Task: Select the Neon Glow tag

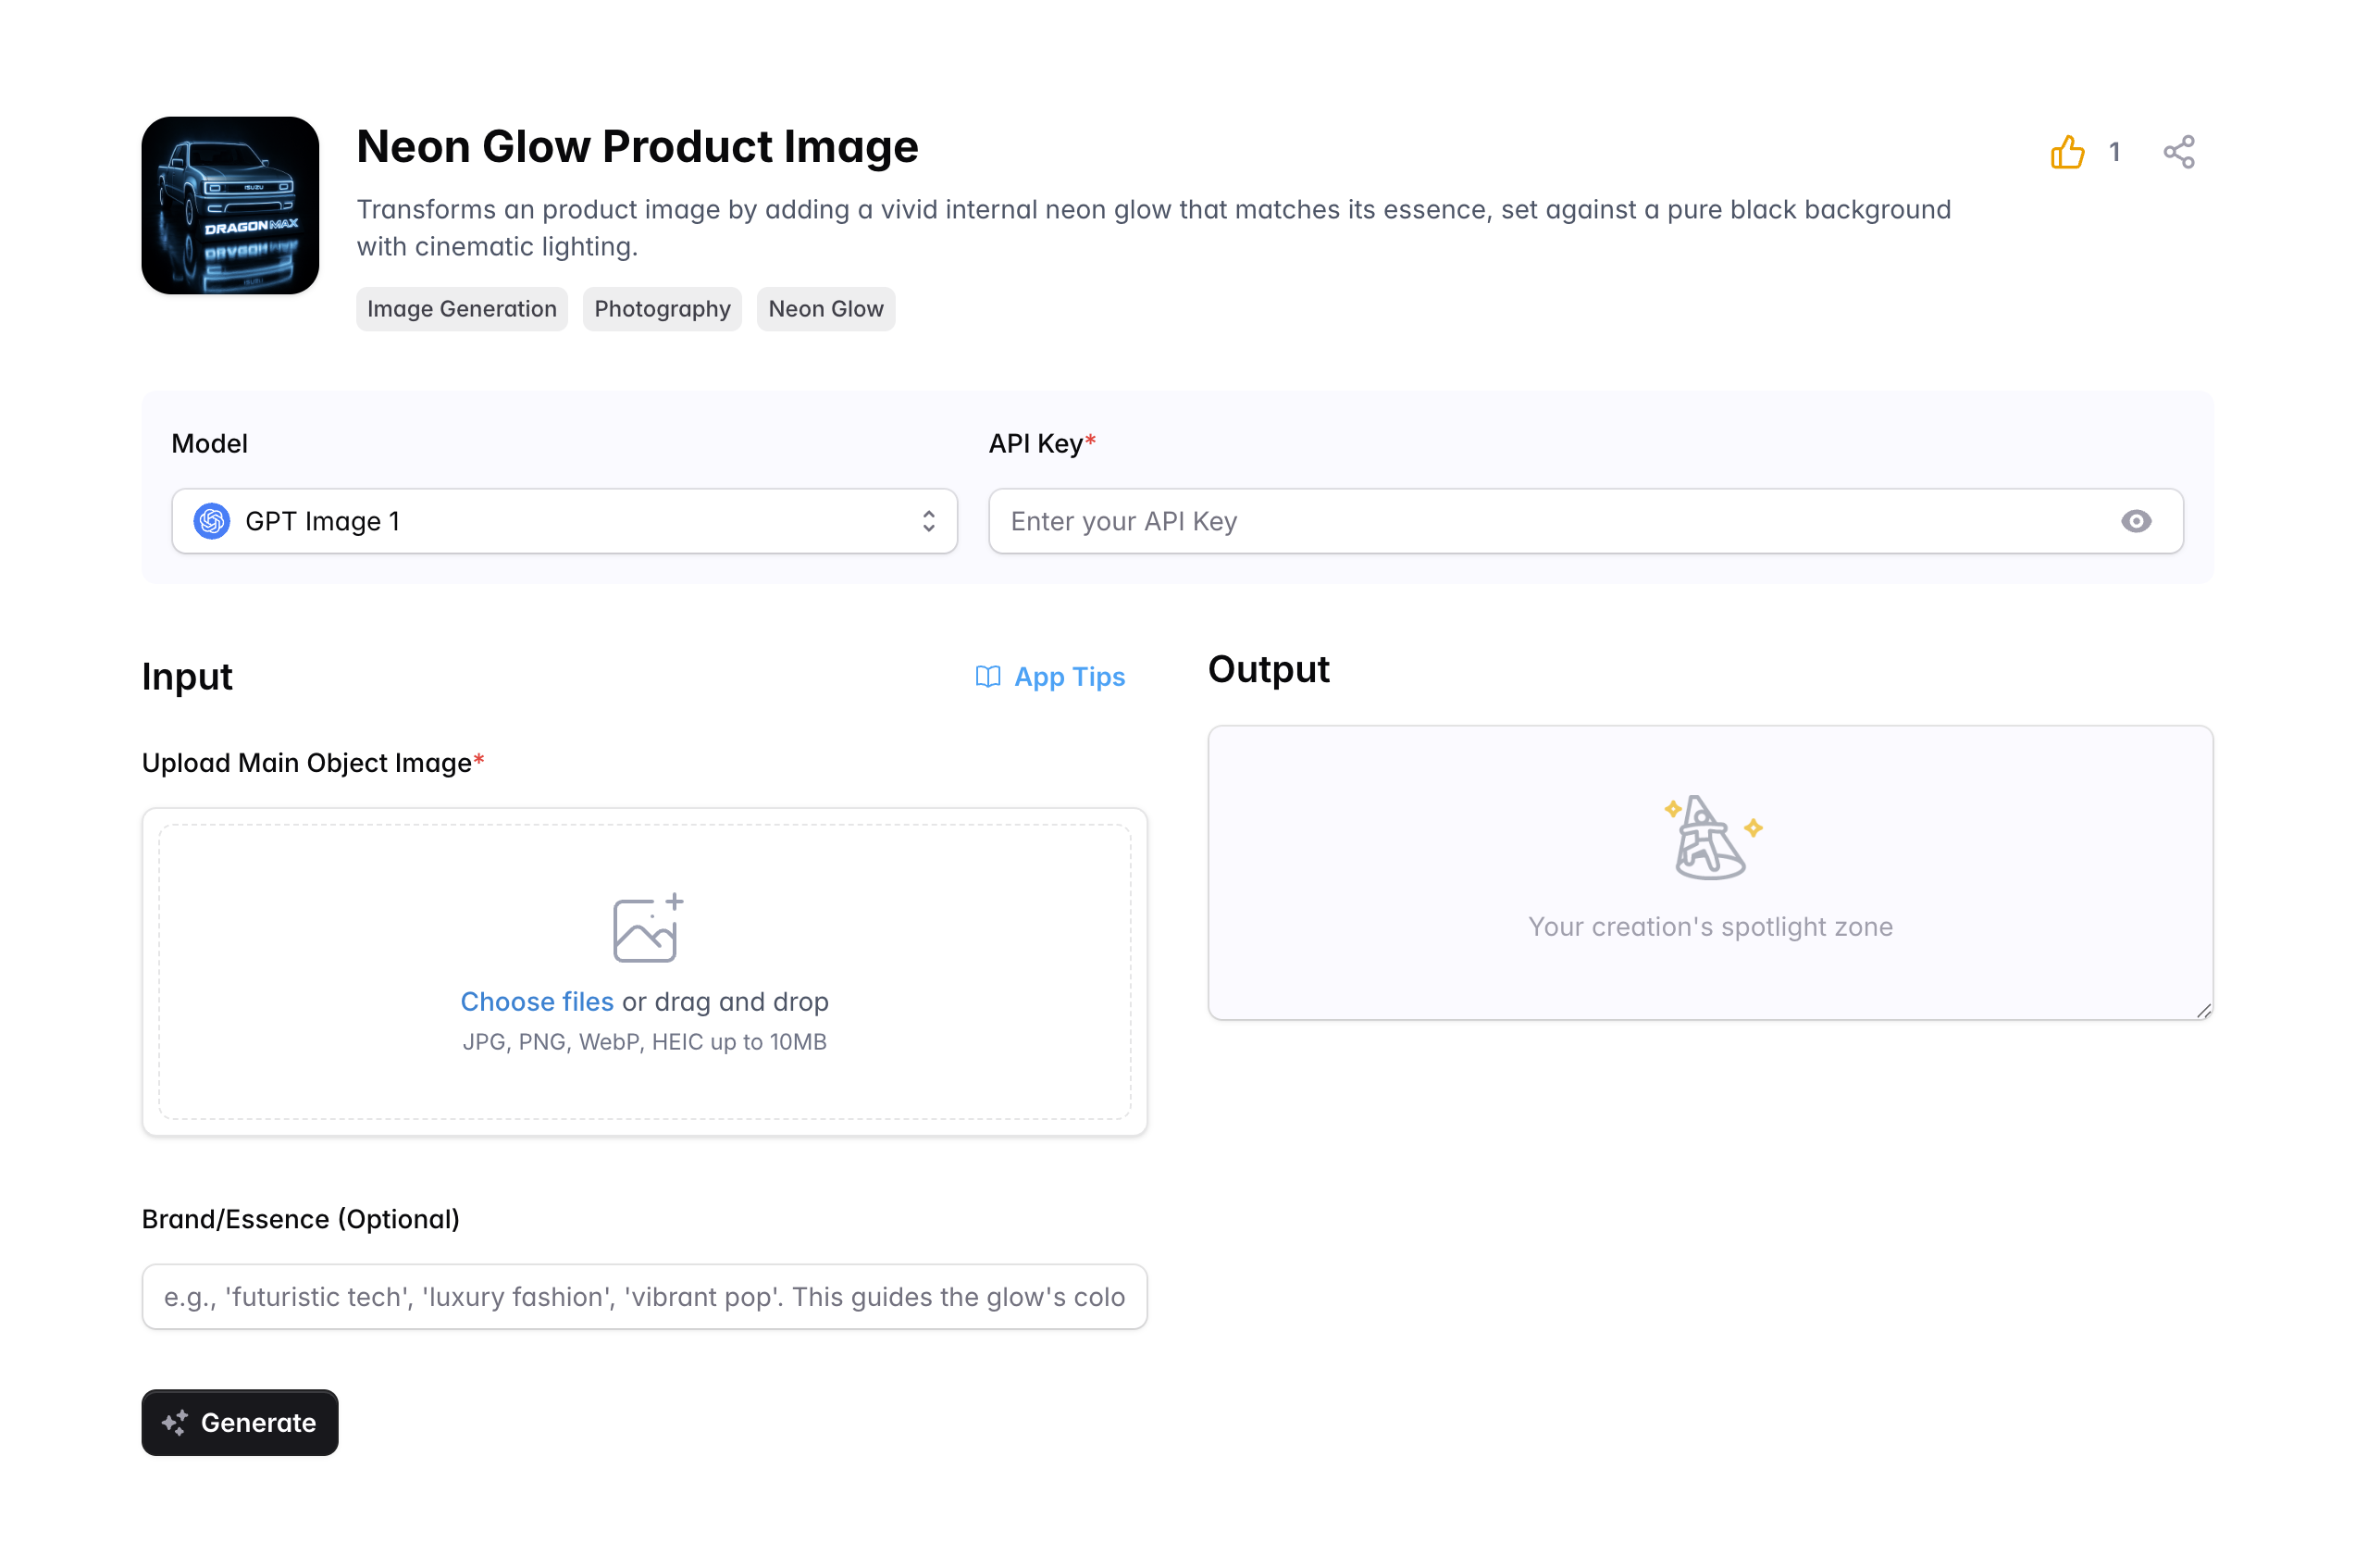Action: 825,309
